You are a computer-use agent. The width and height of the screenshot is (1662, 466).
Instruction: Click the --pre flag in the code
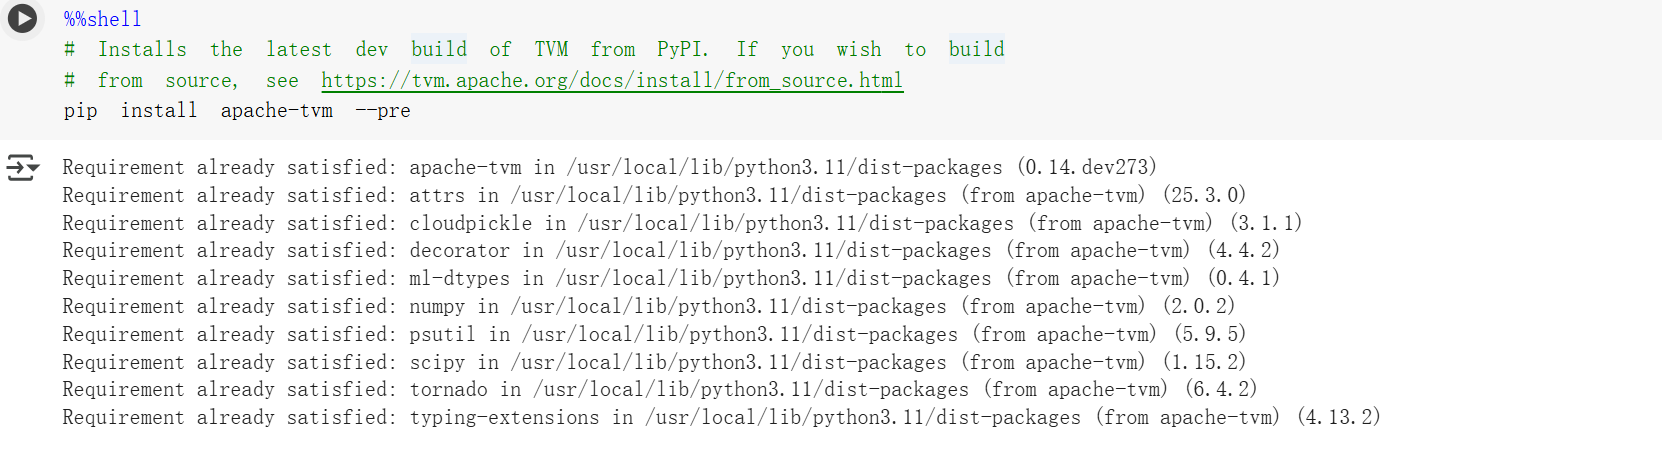click(383, 110)
